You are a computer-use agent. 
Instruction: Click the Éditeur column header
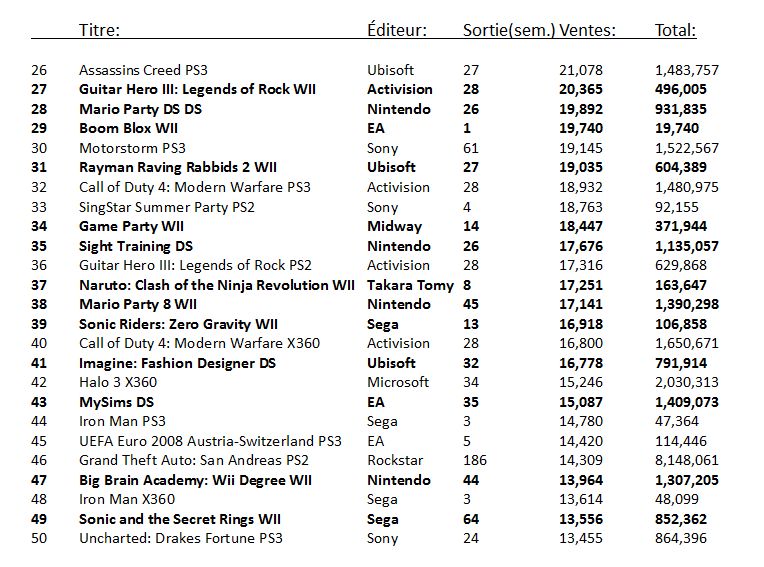[x=397, y=30]
